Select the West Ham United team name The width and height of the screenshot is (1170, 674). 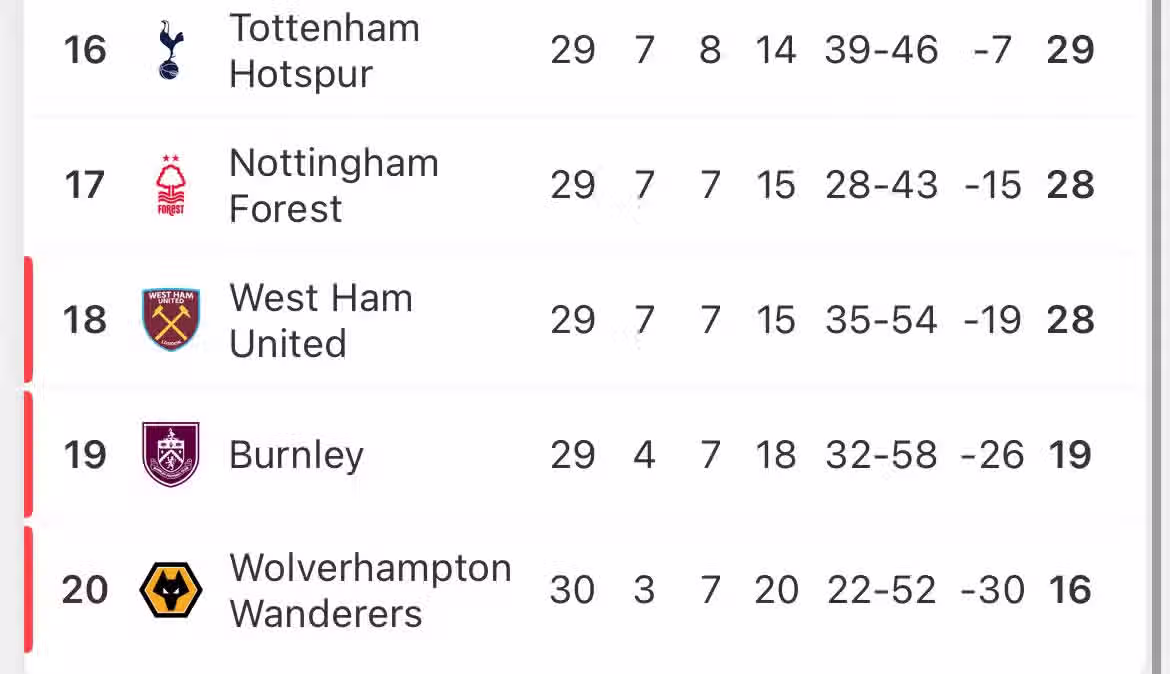tap(320, 320)
